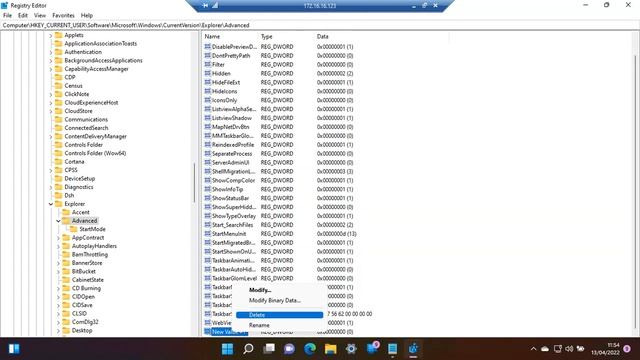640x360 pixels.
Task: Switch to Registry Editor taskbar icon
Action: click(x=413, y=349)
